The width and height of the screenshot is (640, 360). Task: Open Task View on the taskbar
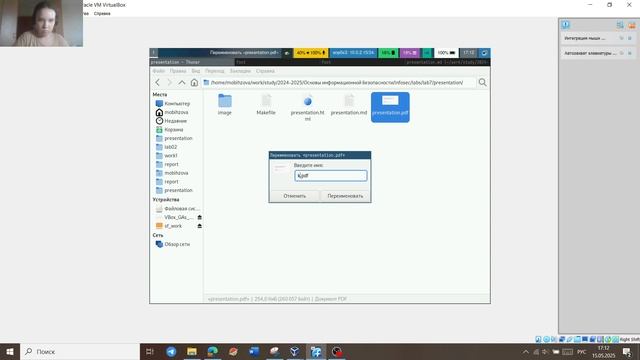pyautogui.click(x=150, y=351)
